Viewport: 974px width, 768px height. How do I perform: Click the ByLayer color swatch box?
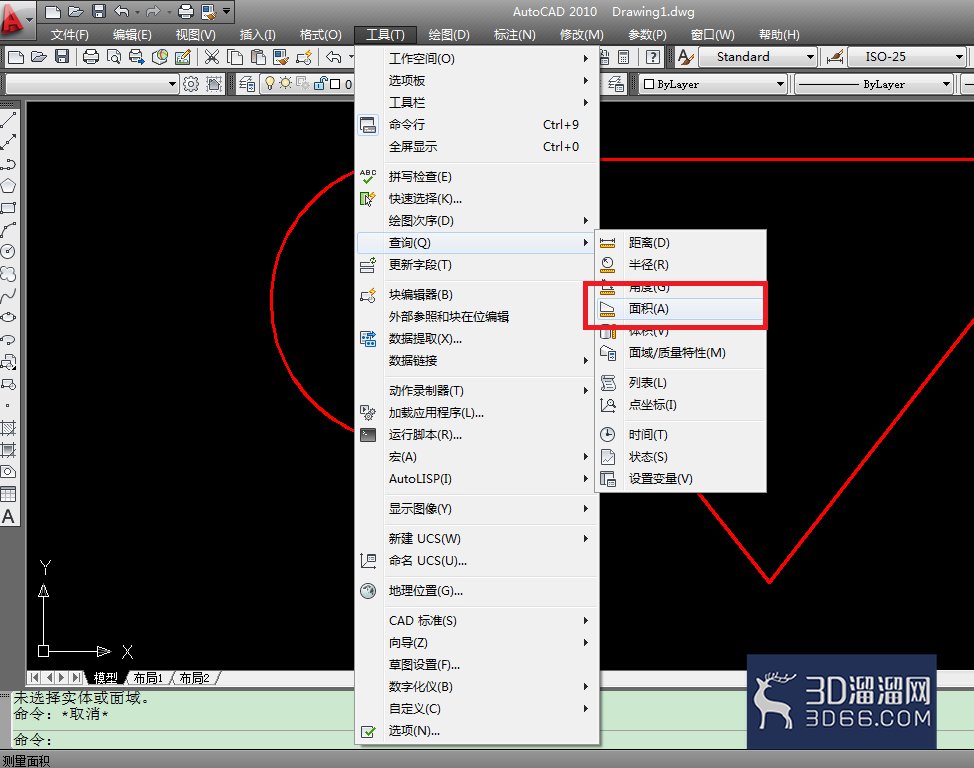click(649, 85)
